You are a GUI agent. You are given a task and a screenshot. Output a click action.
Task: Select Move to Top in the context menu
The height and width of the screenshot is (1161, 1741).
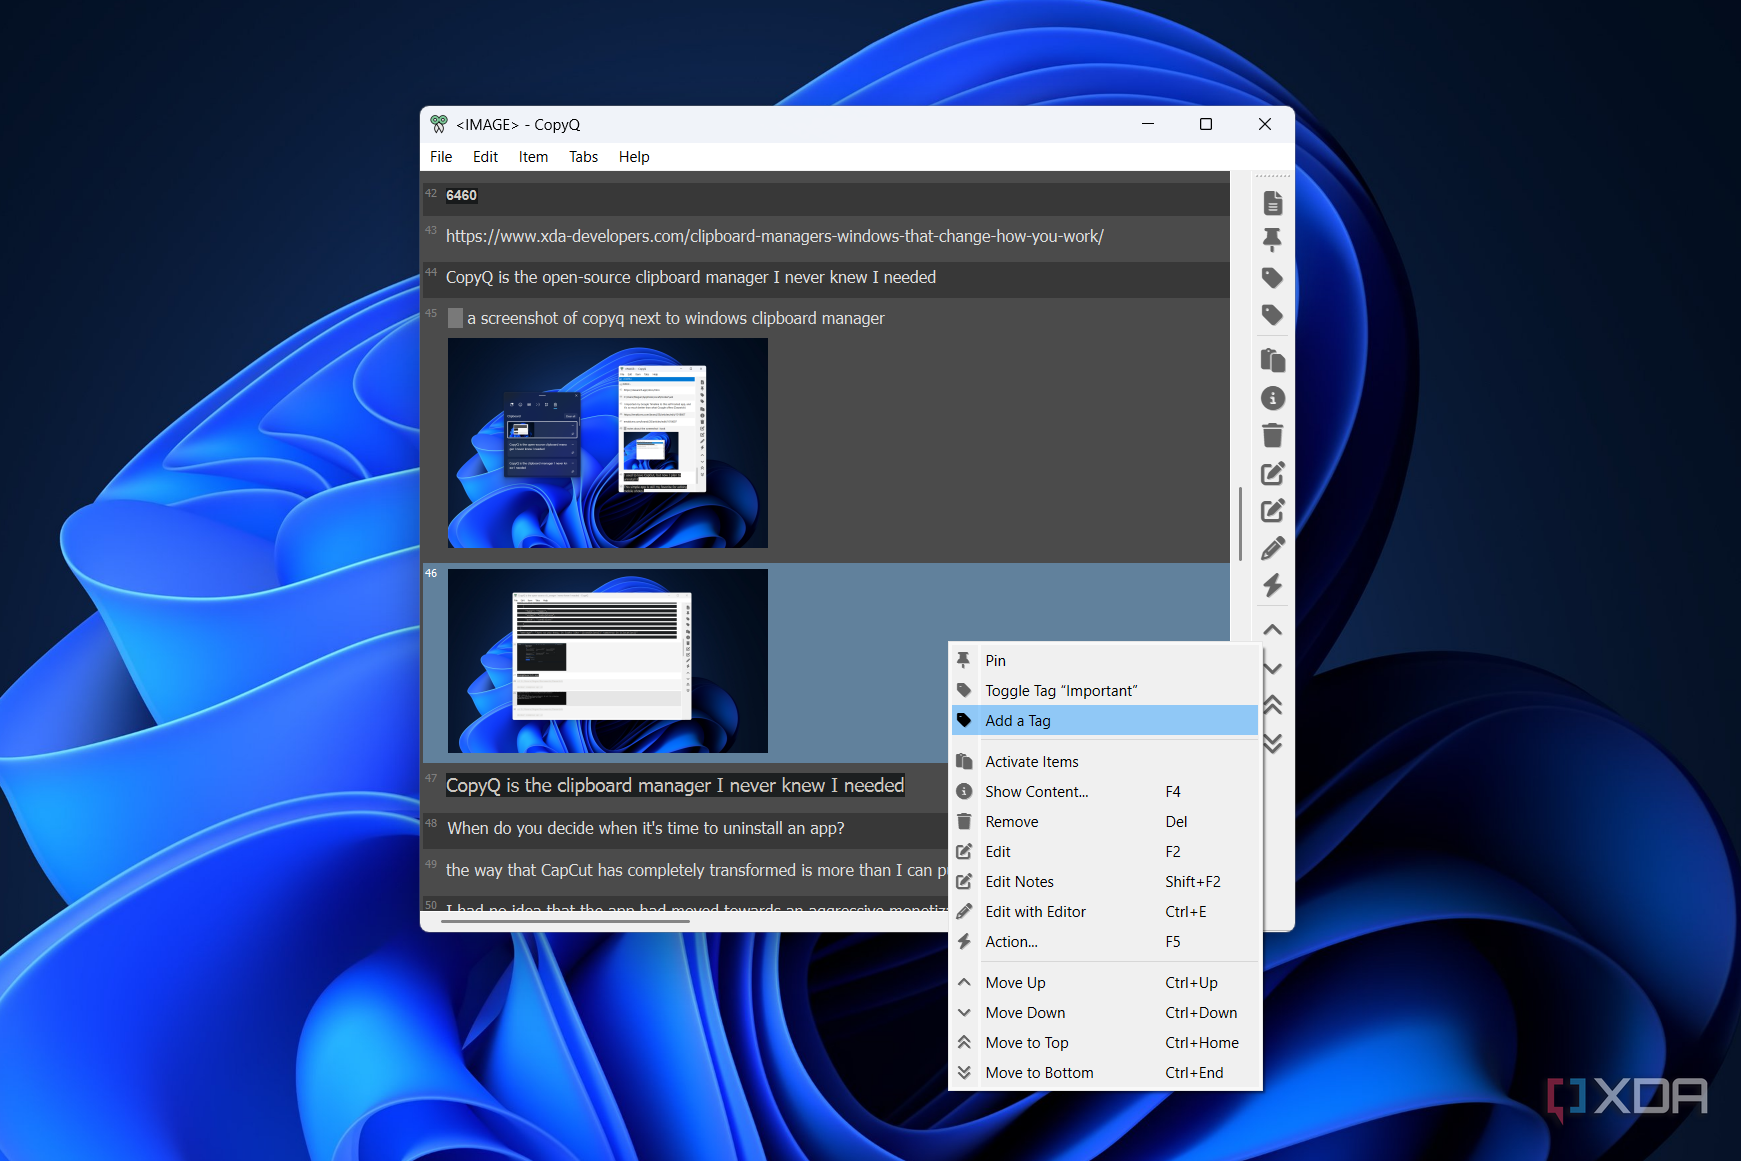[x=1105, y=1043]
